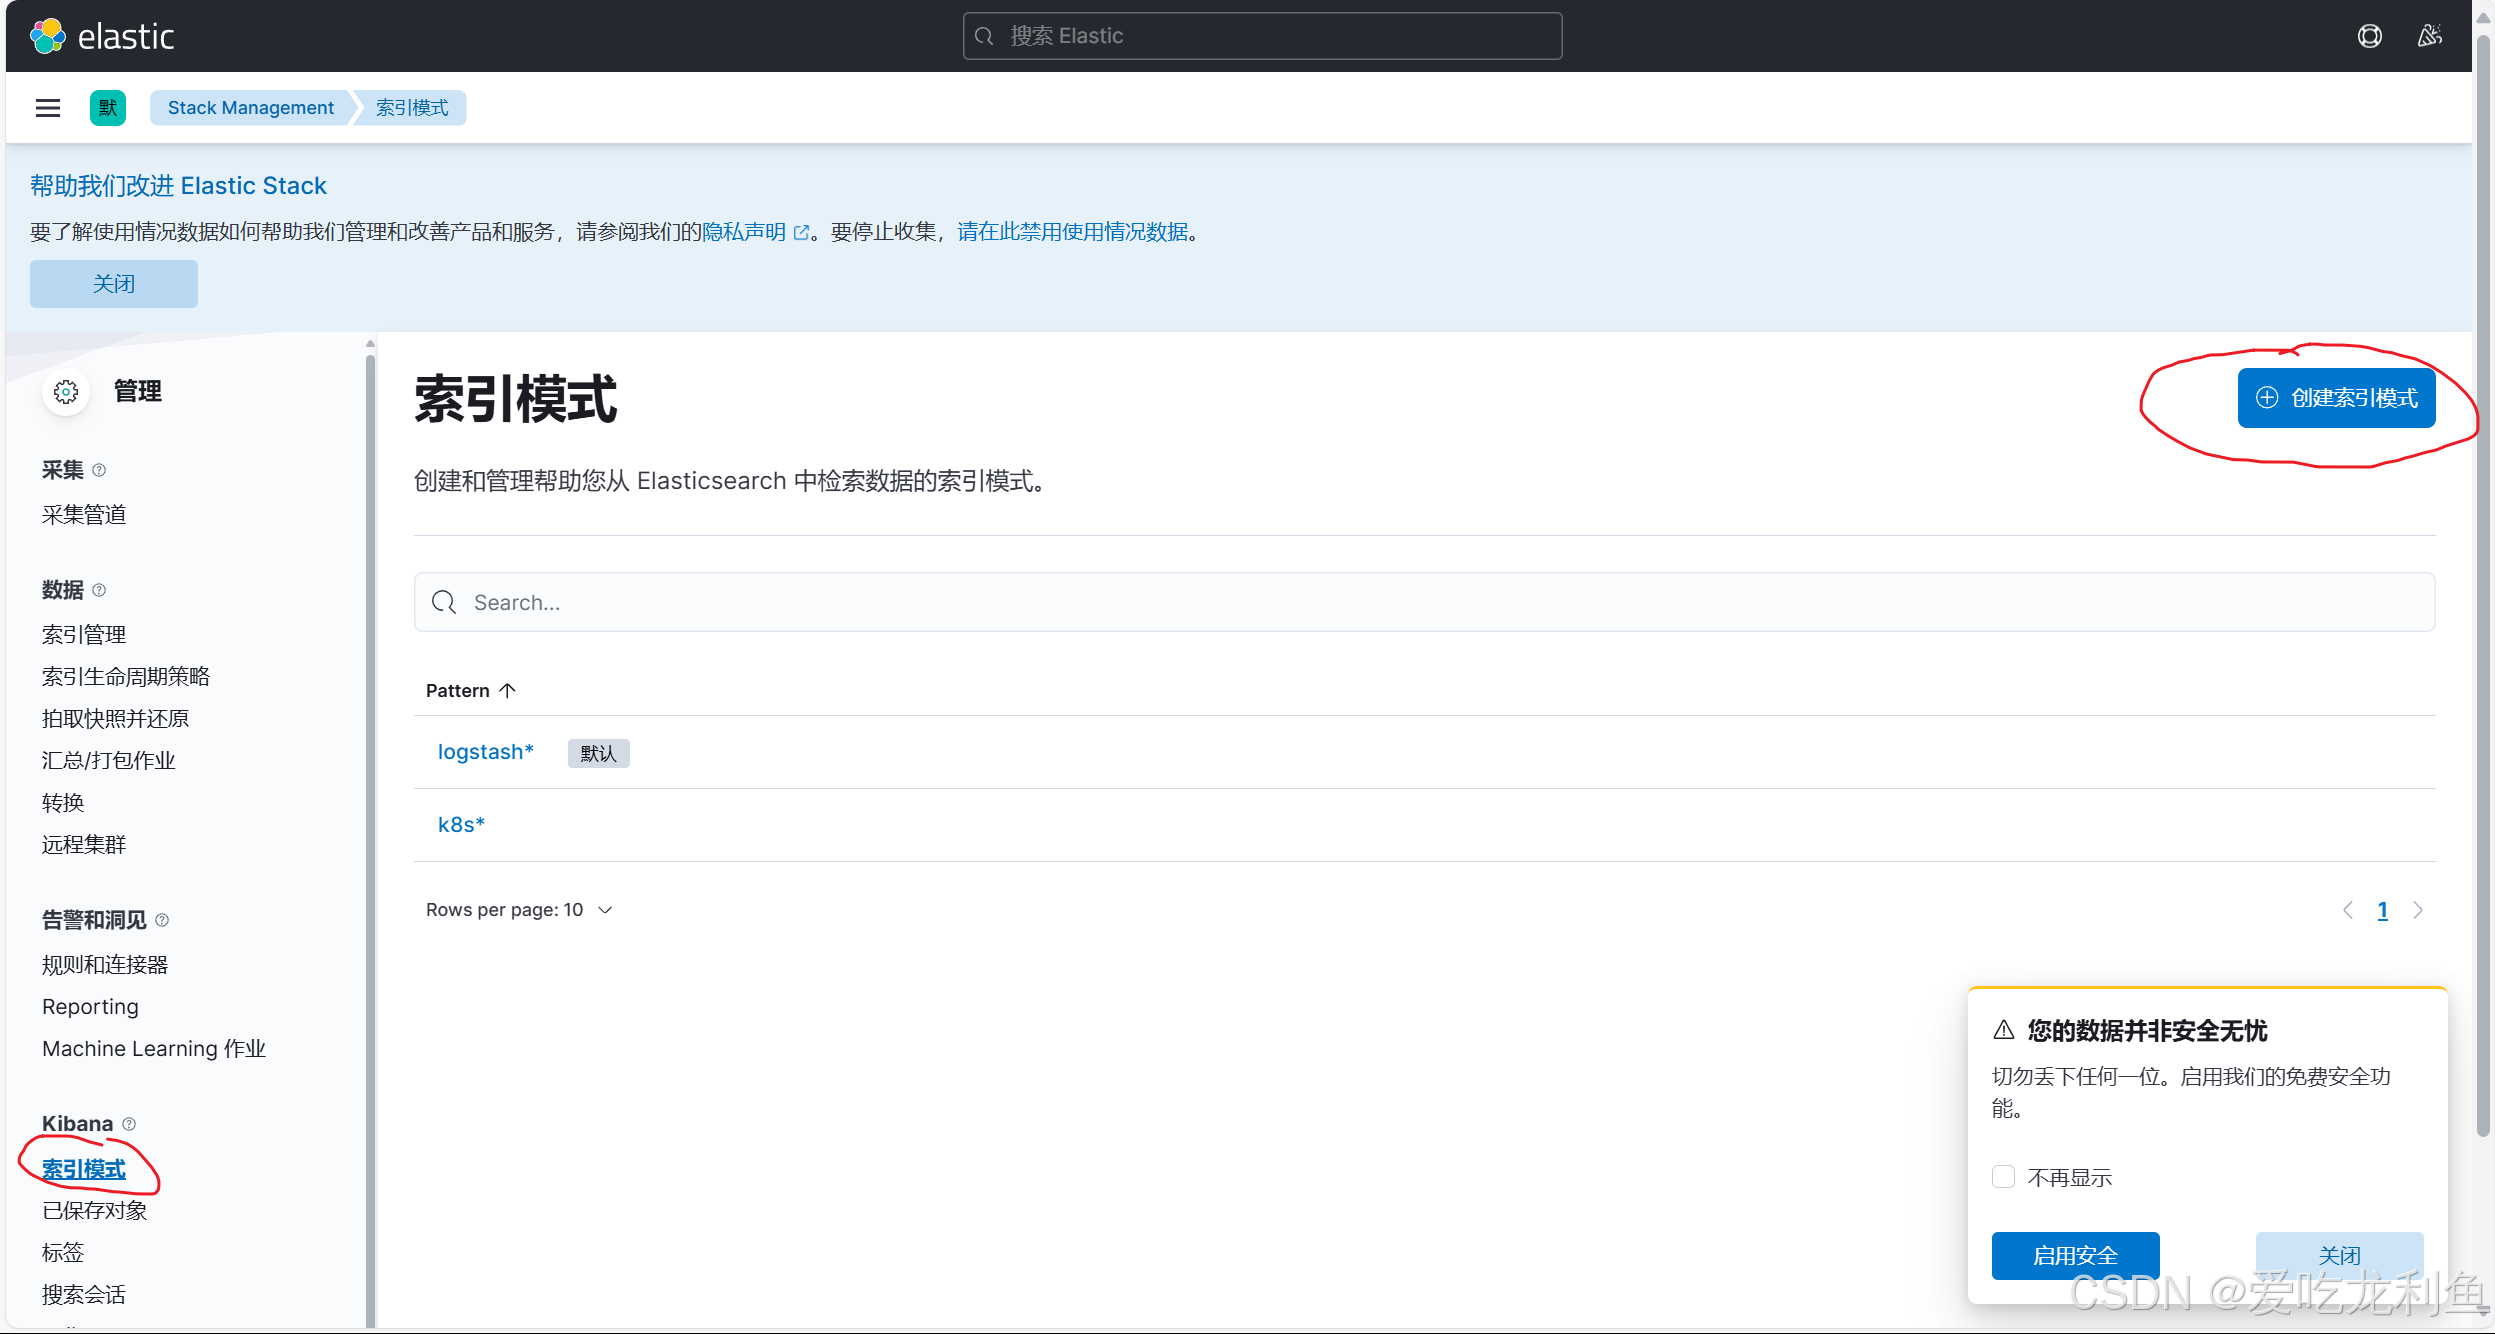Sort by Pattern column arrow
Viewport: 2495px width, 1334px height.
tap(507, 691)
